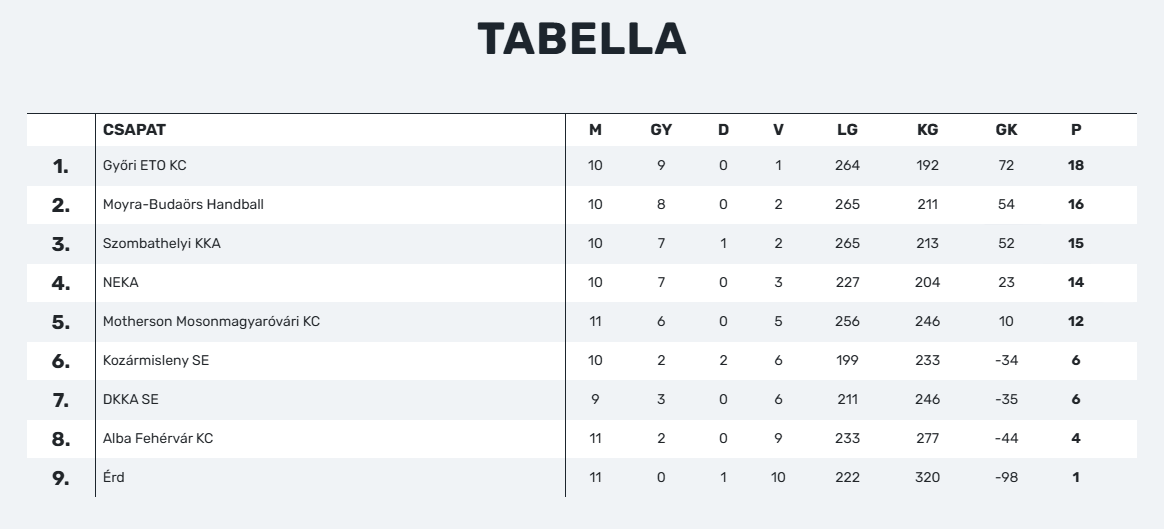Select Szombathelyi KKA in the standings
The height and width of the screenshot is (529, 1164).
pos(161,243)
